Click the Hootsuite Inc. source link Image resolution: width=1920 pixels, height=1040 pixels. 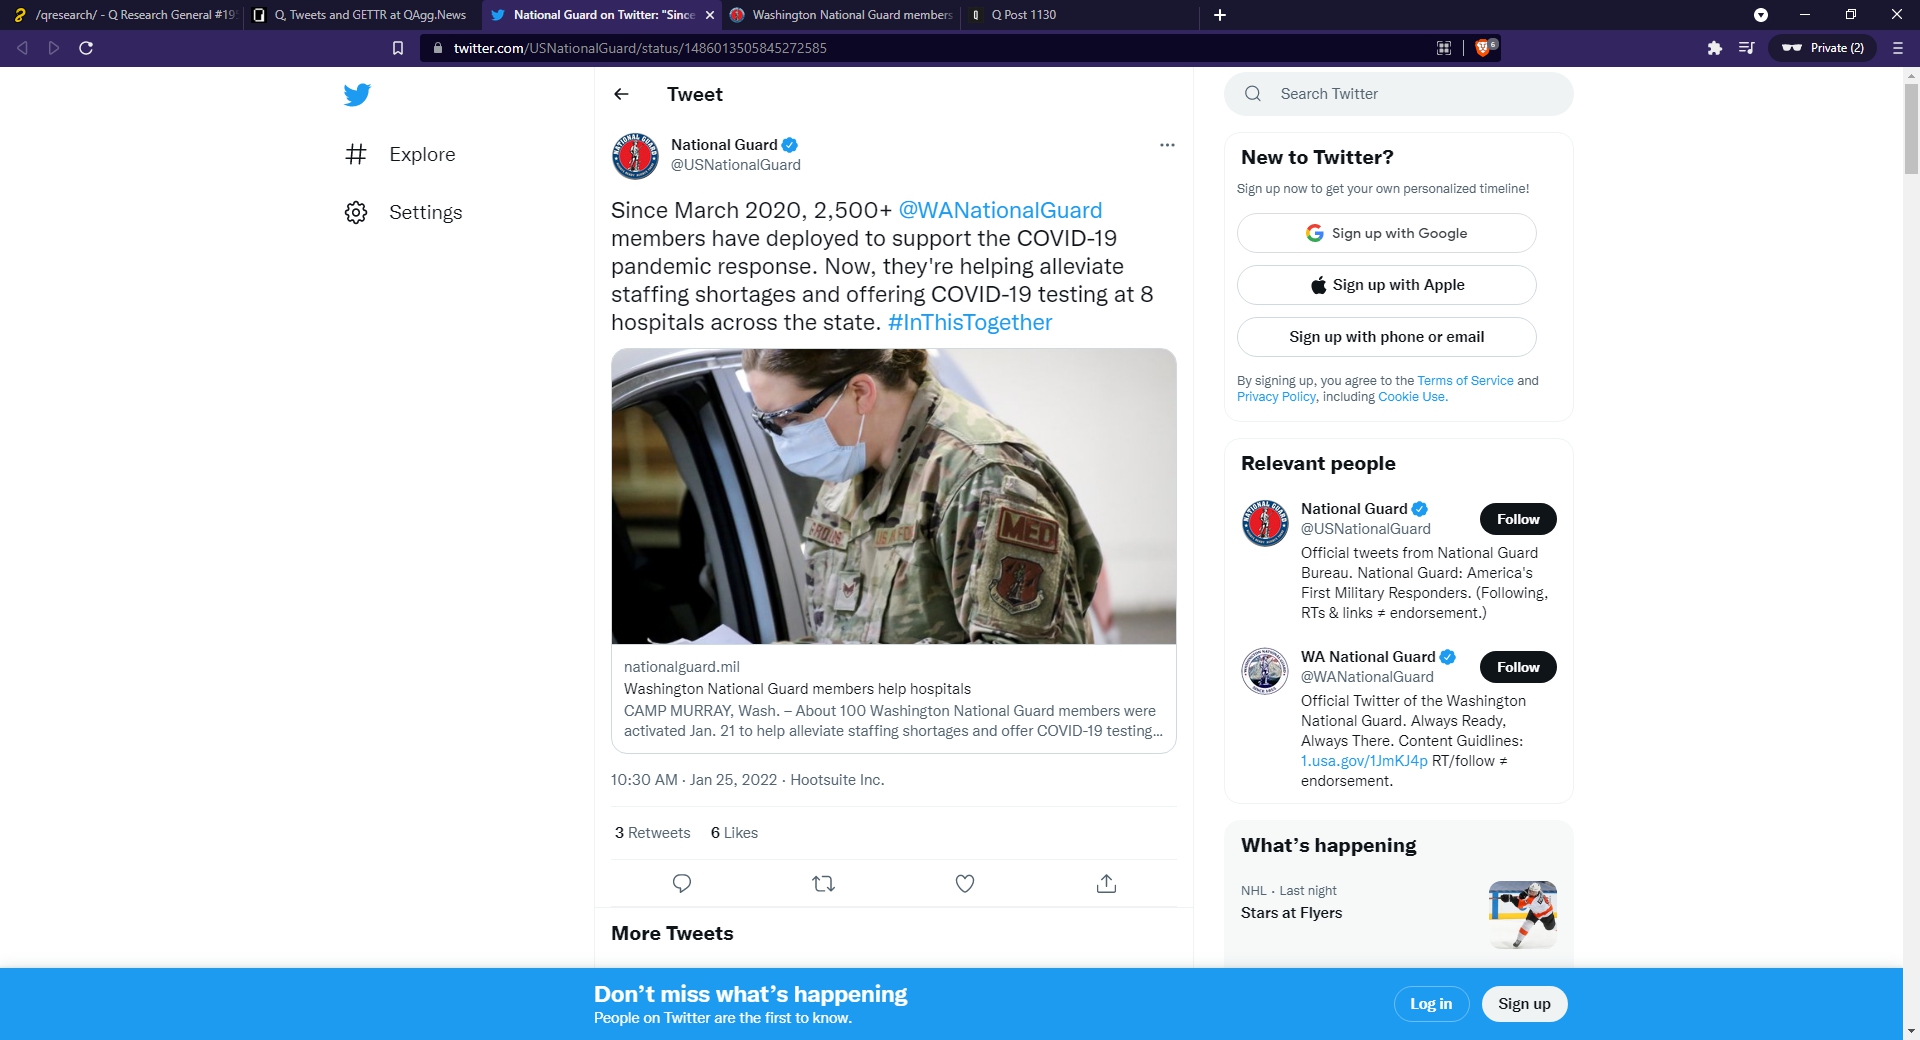837,780
